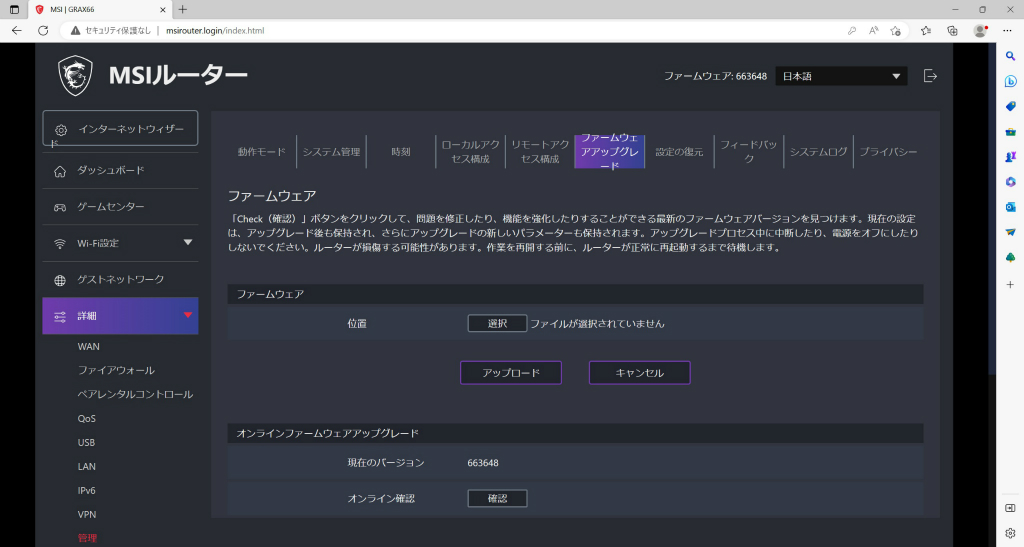Click the gear icon of インターネットウィザード

pyautogui.click(x=61, y=130)
